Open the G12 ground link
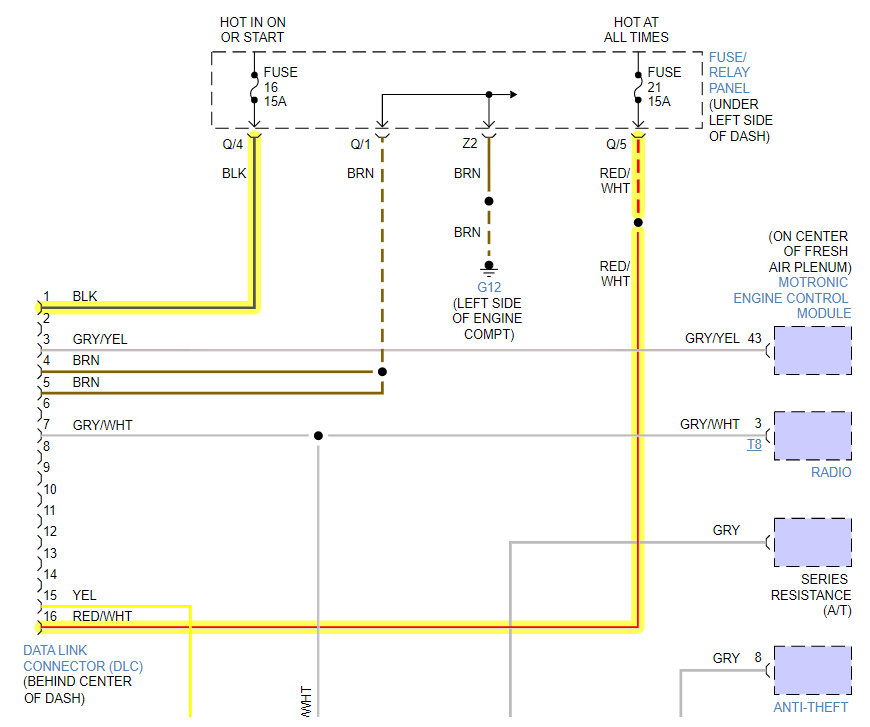870x727 pixels. click(489, 287)
